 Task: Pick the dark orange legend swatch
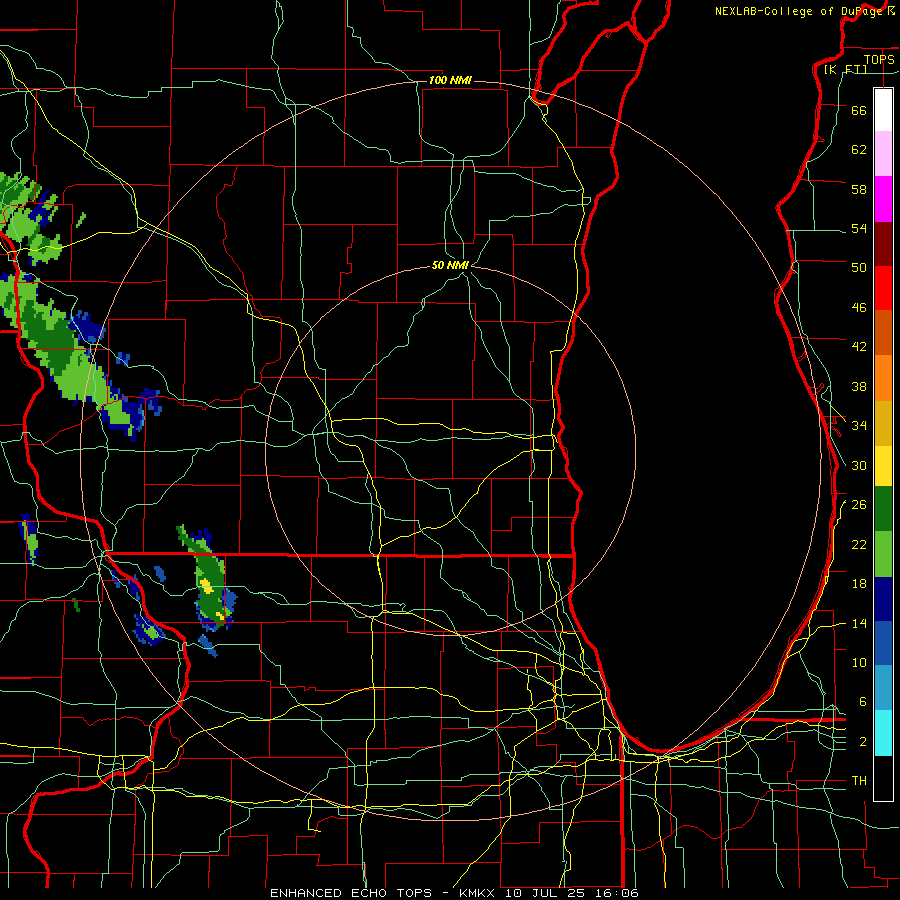click(883, 333)
